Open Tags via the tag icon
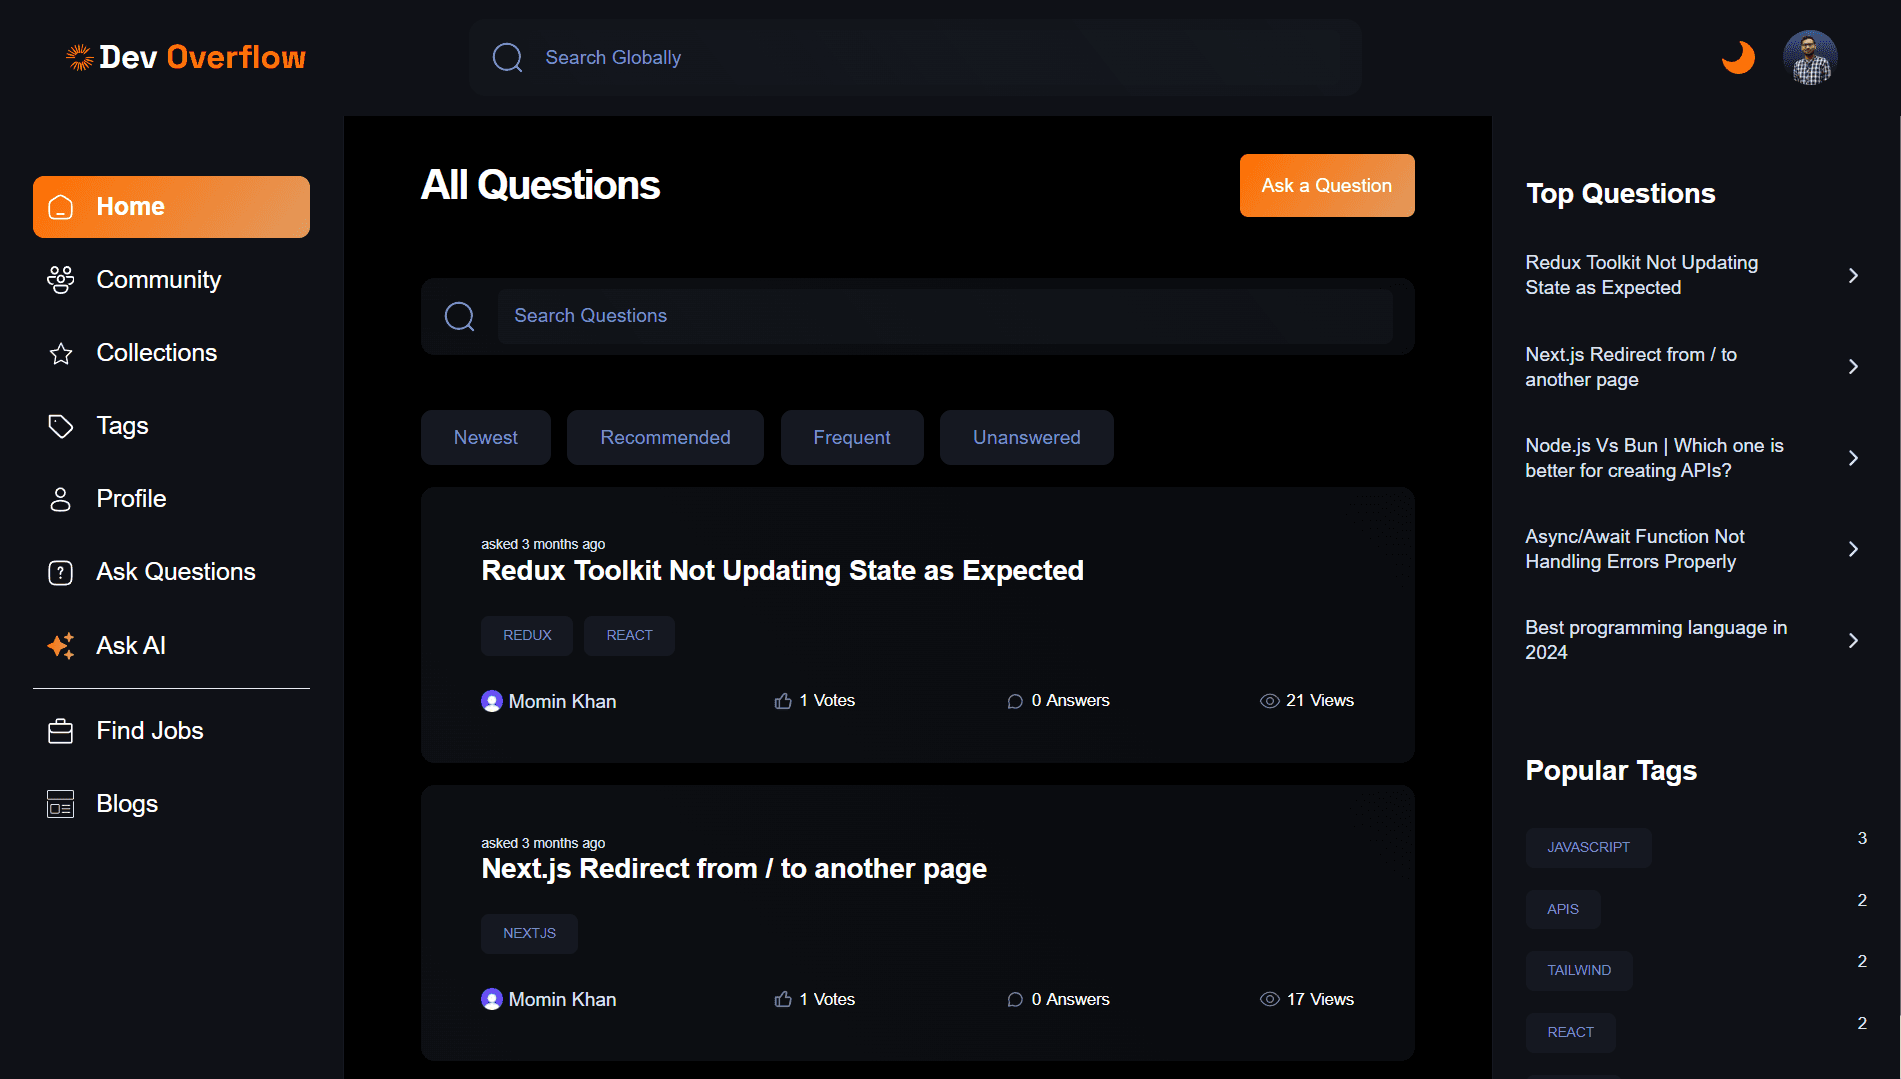The height and width of the screenshot is (1079, 1901). click(x=61, y=426)
